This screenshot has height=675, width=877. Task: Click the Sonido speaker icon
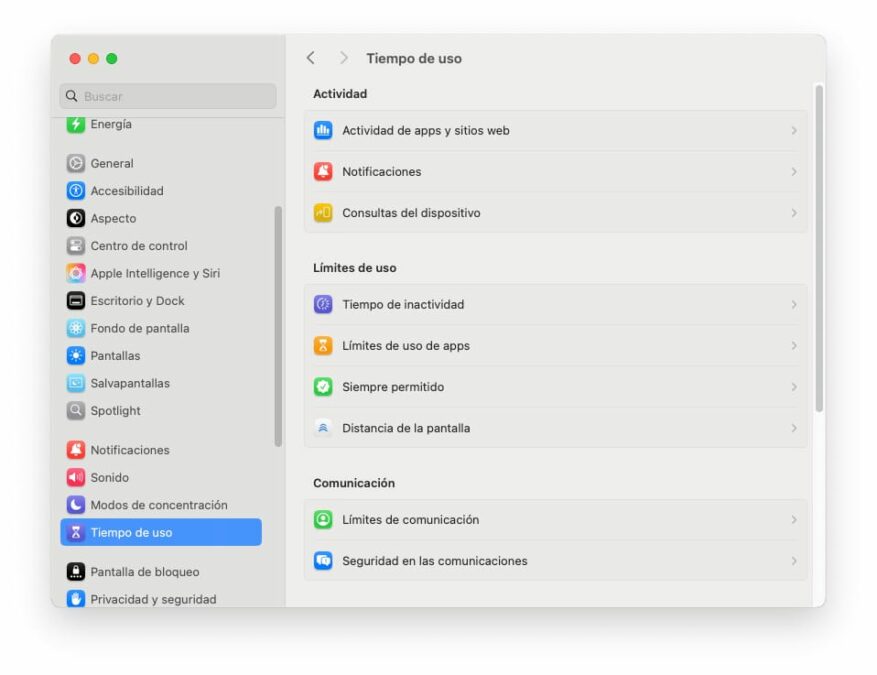(76, 477)
